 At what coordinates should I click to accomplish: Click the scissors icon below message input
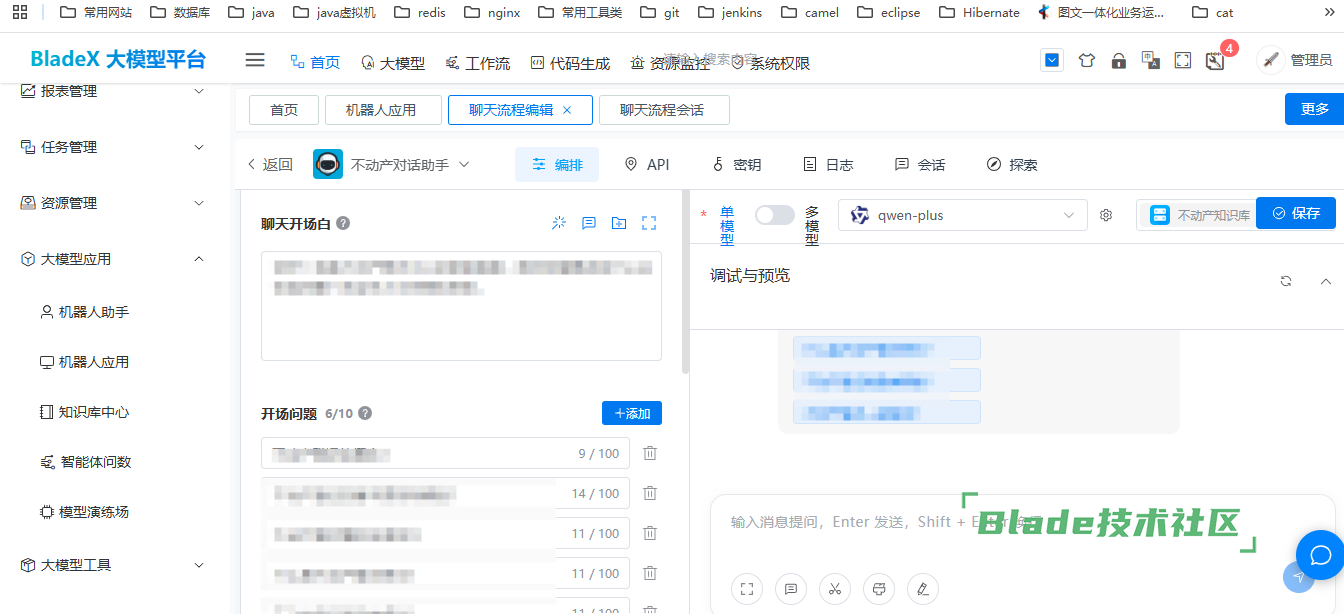pyautogui.click(x=834, y=588)
